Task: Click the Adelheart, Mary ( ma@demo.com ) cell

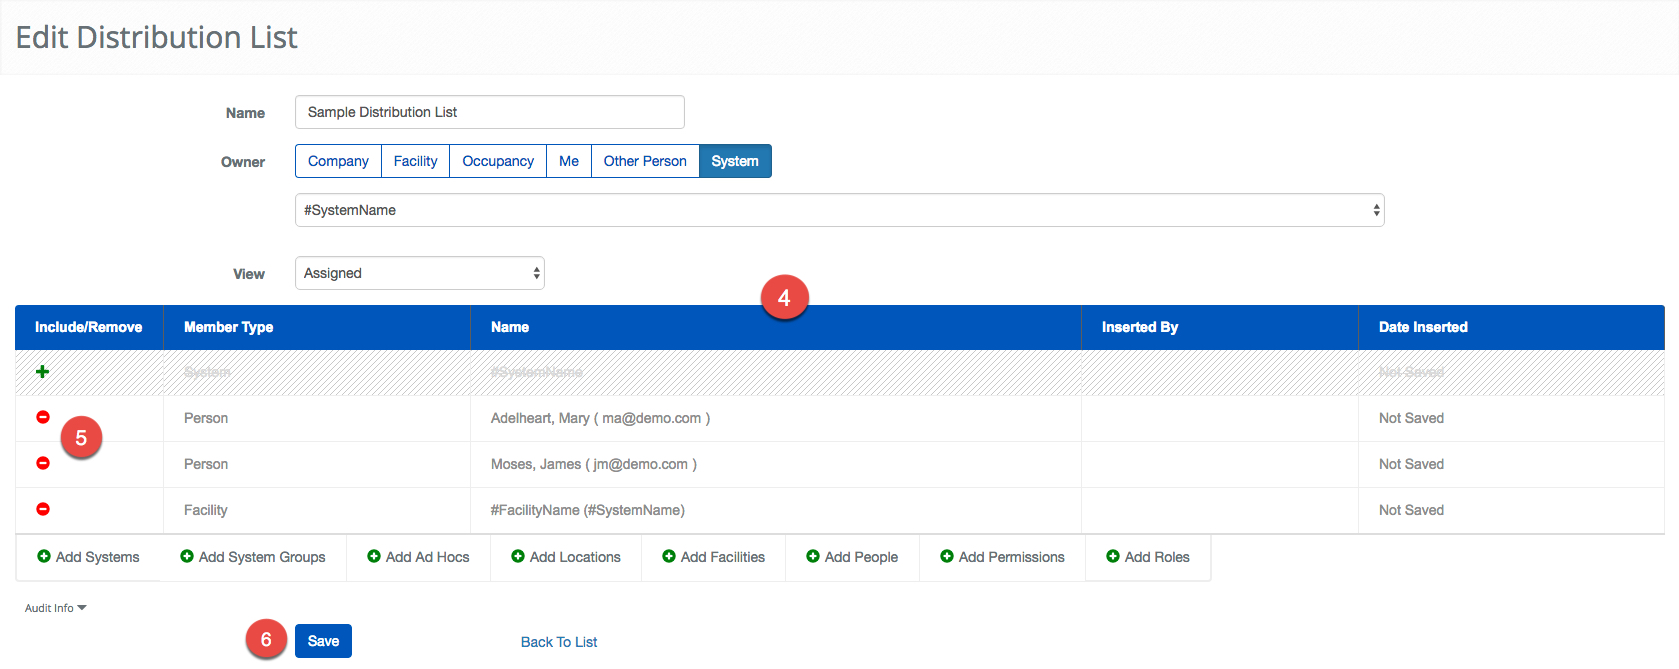Action: coord(776,418)
